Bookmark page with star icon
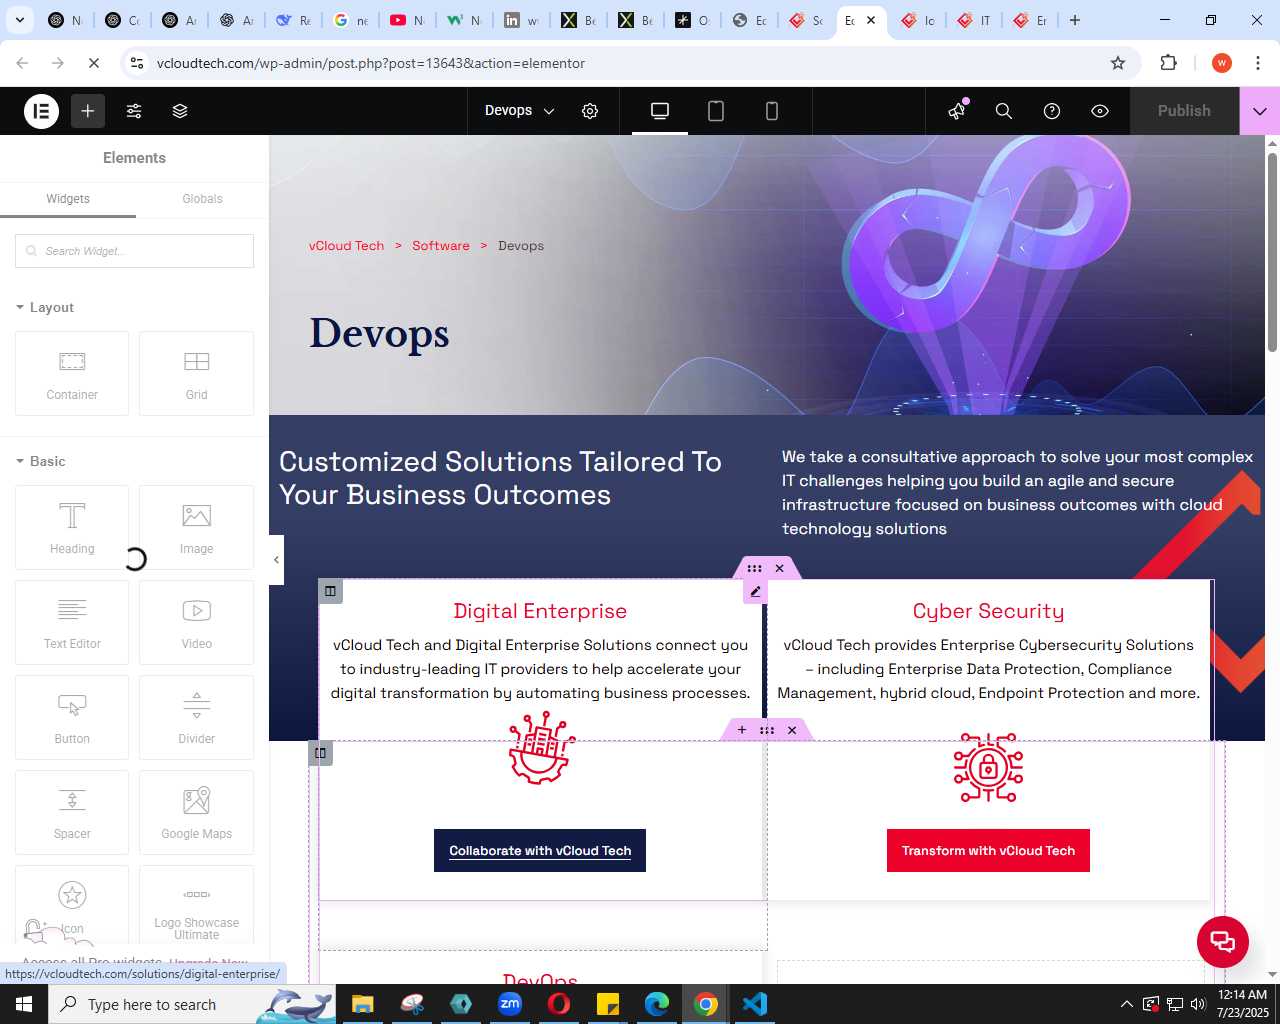This screenshot has height=1024, width=1280. (1118, 63)
